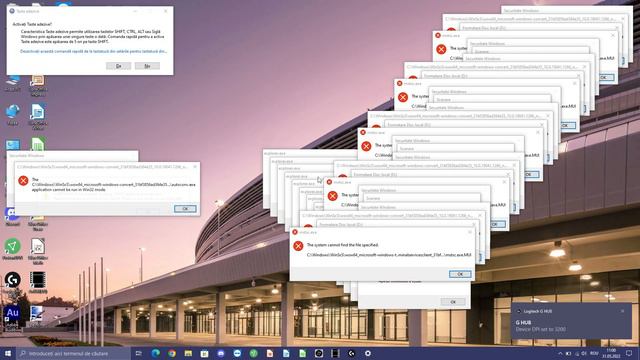The image size is (640, 360).
Task: Open the volume control in the system tray
Action: coord(584,353)
